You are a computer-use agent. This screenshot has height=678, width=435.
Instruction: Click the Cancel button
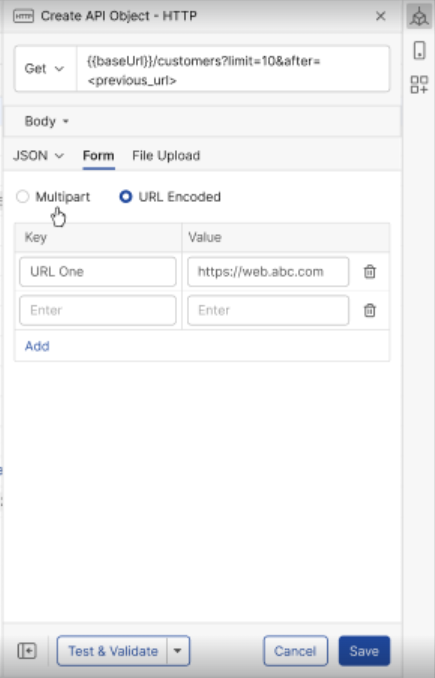[x=295, y=651]
